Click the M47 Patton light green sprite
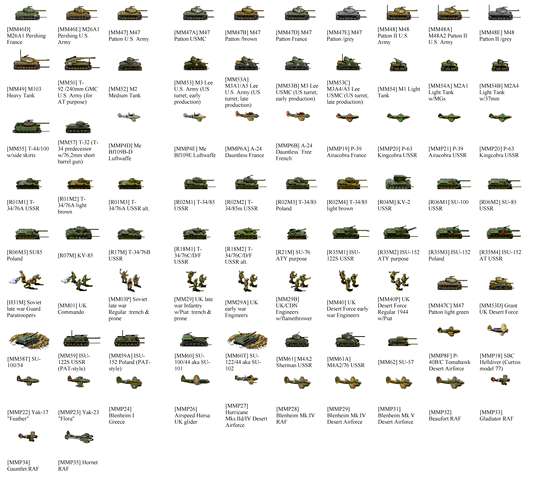The height and width of the screenshot is (480, 535). tap(452, 283)
